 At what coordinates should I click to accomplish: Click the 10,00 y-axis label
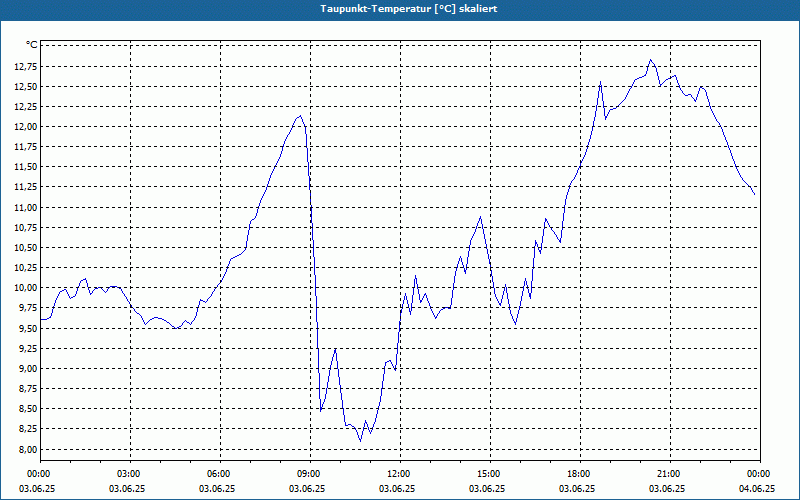tap(27, 288)
